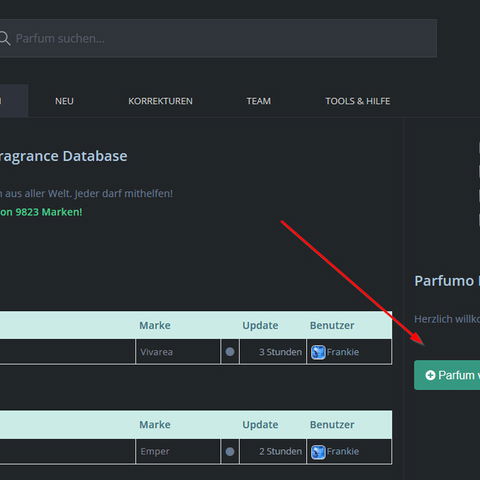Click the Update header in second table
Screen dimensions: 480x480
pos(260,425)
